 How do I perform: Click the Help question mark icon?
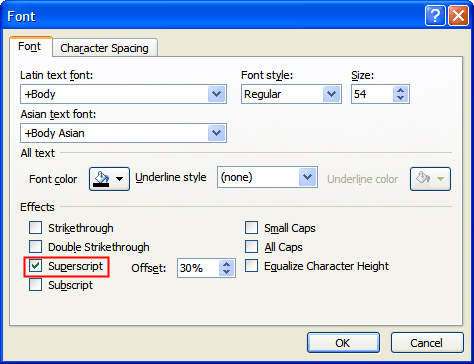[x=435, y=15]
